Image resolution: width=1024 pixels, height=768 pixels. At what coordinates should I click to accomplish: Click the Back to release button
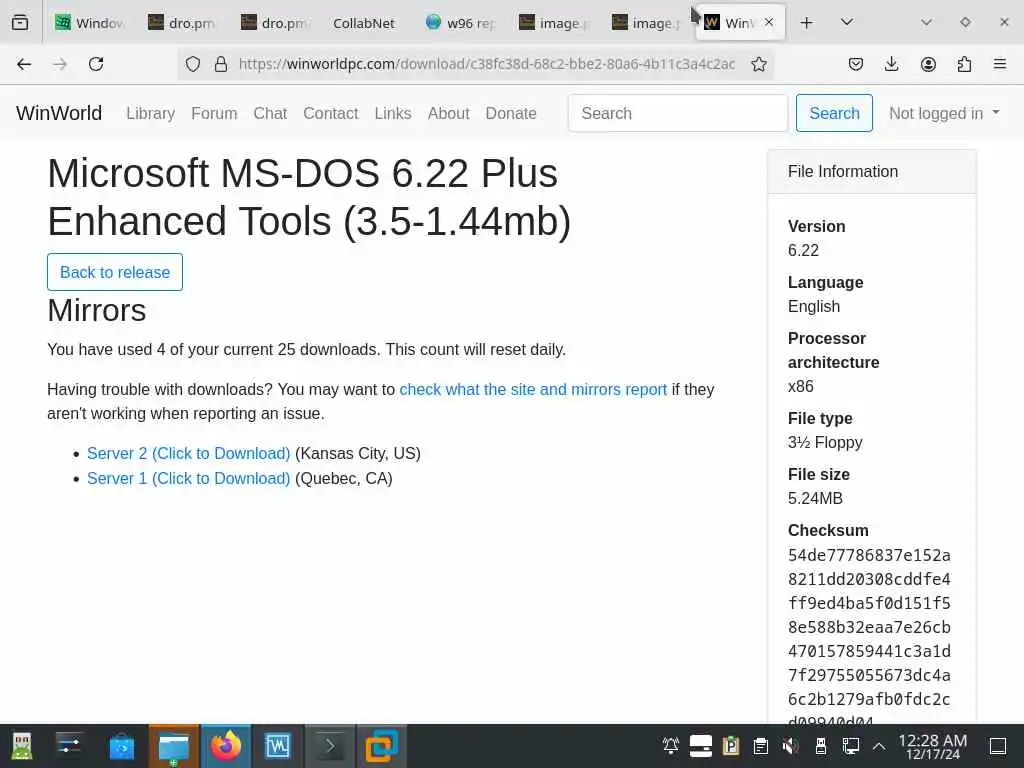click(x=115, y=272)
